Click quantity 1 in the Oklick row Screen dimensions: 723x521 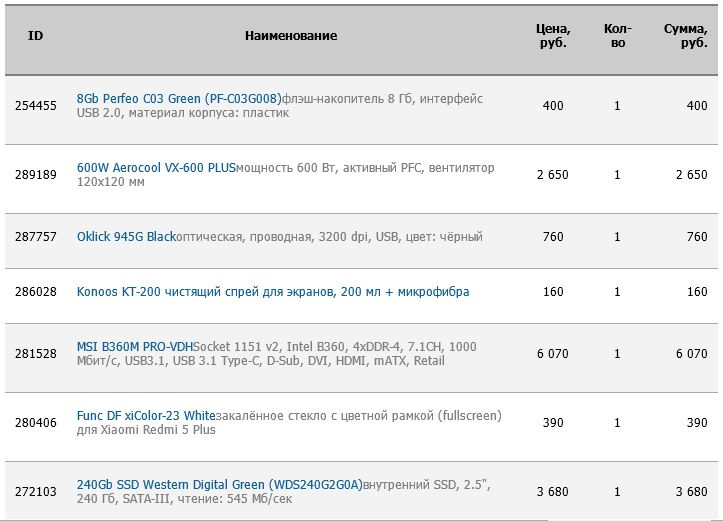click(617, 237)
